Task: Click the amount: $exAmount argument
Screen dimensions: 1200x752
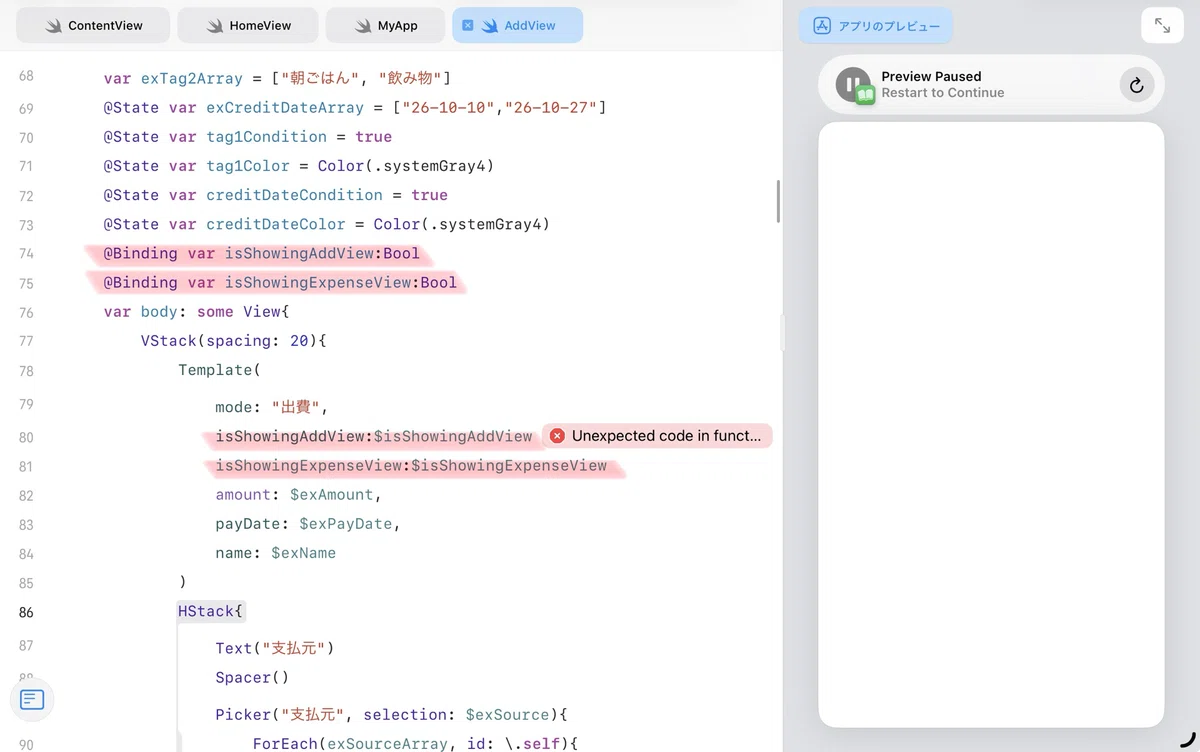Action: [299, 494]
